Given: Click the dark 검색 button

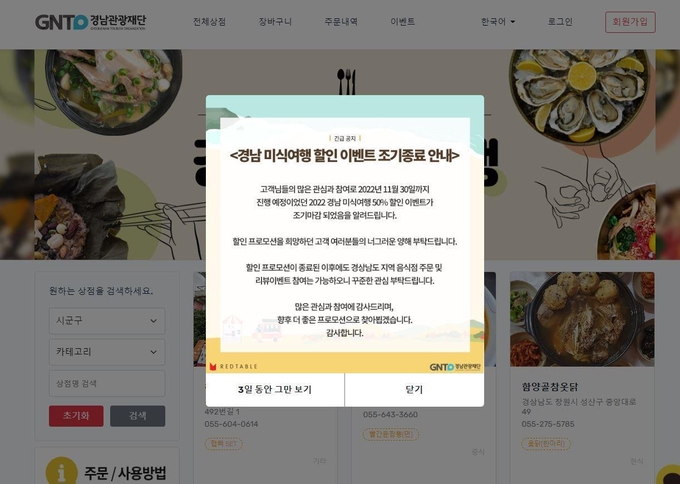Looking at the screenshot, I should pos(137,416).
